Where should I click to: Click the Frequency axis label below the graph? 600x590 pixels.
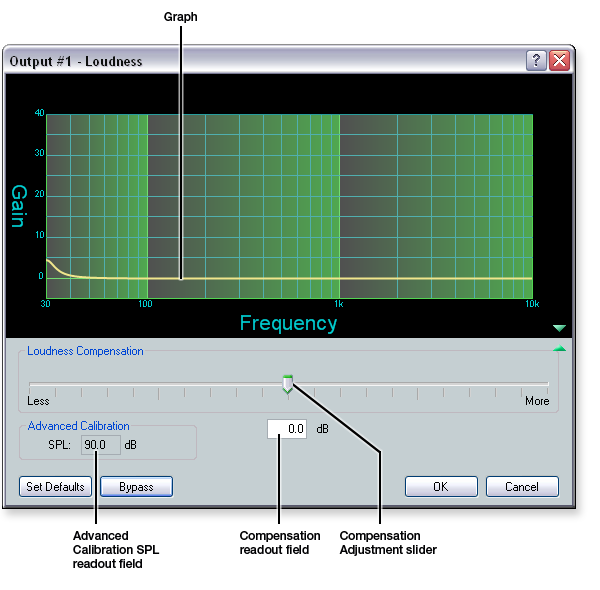[x=288, y=323]
